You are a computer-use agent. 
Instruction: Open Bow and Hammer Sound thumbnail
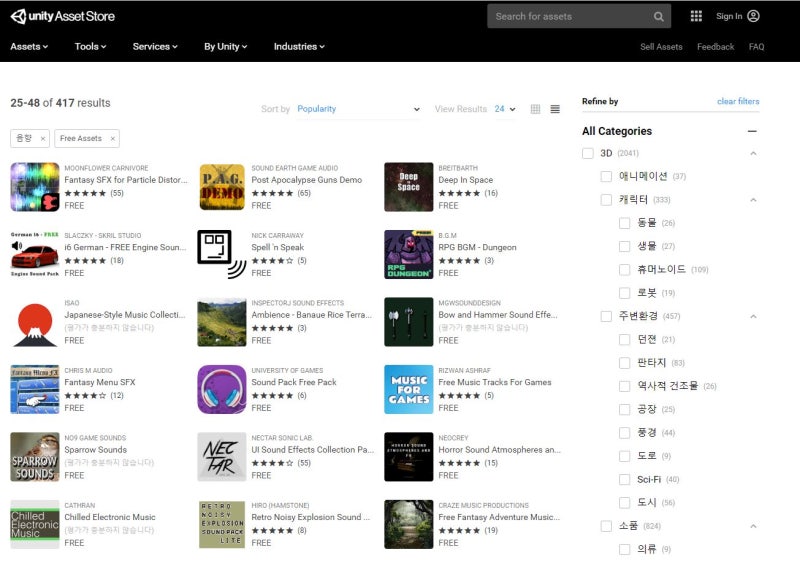[409, 322]
